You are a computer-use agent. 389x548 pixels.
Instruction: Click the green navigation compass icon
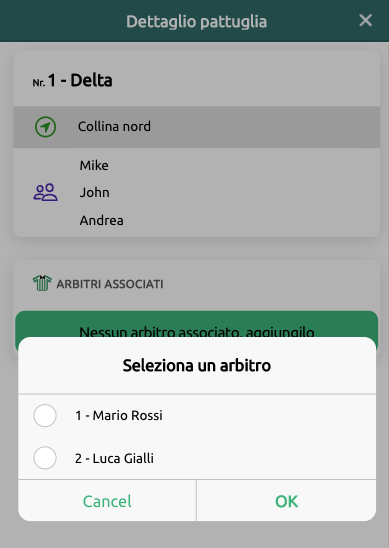click(45, 127)
